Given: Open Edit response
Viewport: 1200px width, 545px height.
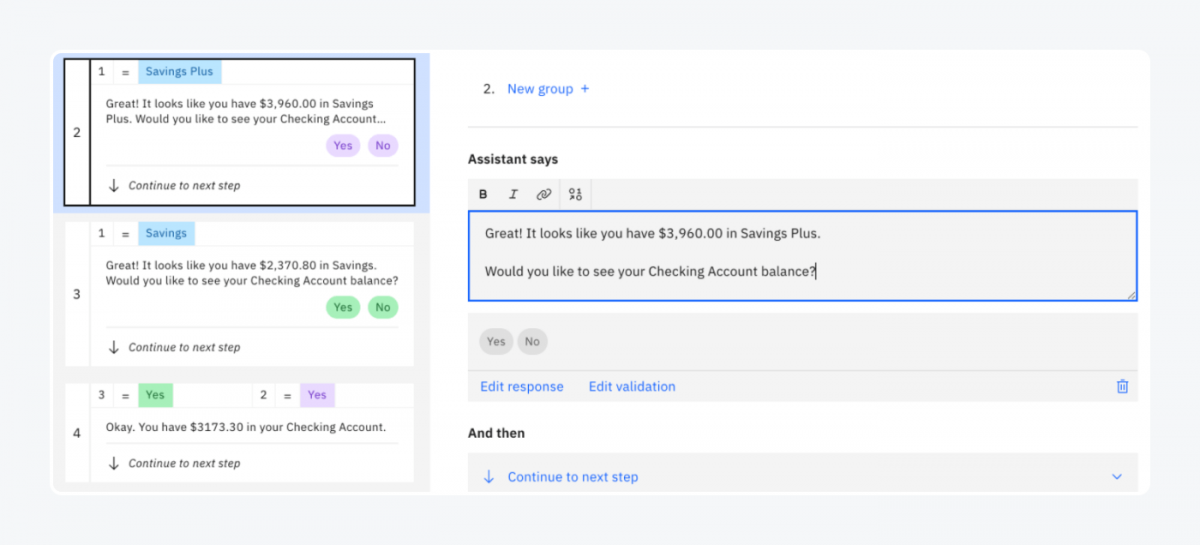Looking at the screenshot, I should (522, 386).
